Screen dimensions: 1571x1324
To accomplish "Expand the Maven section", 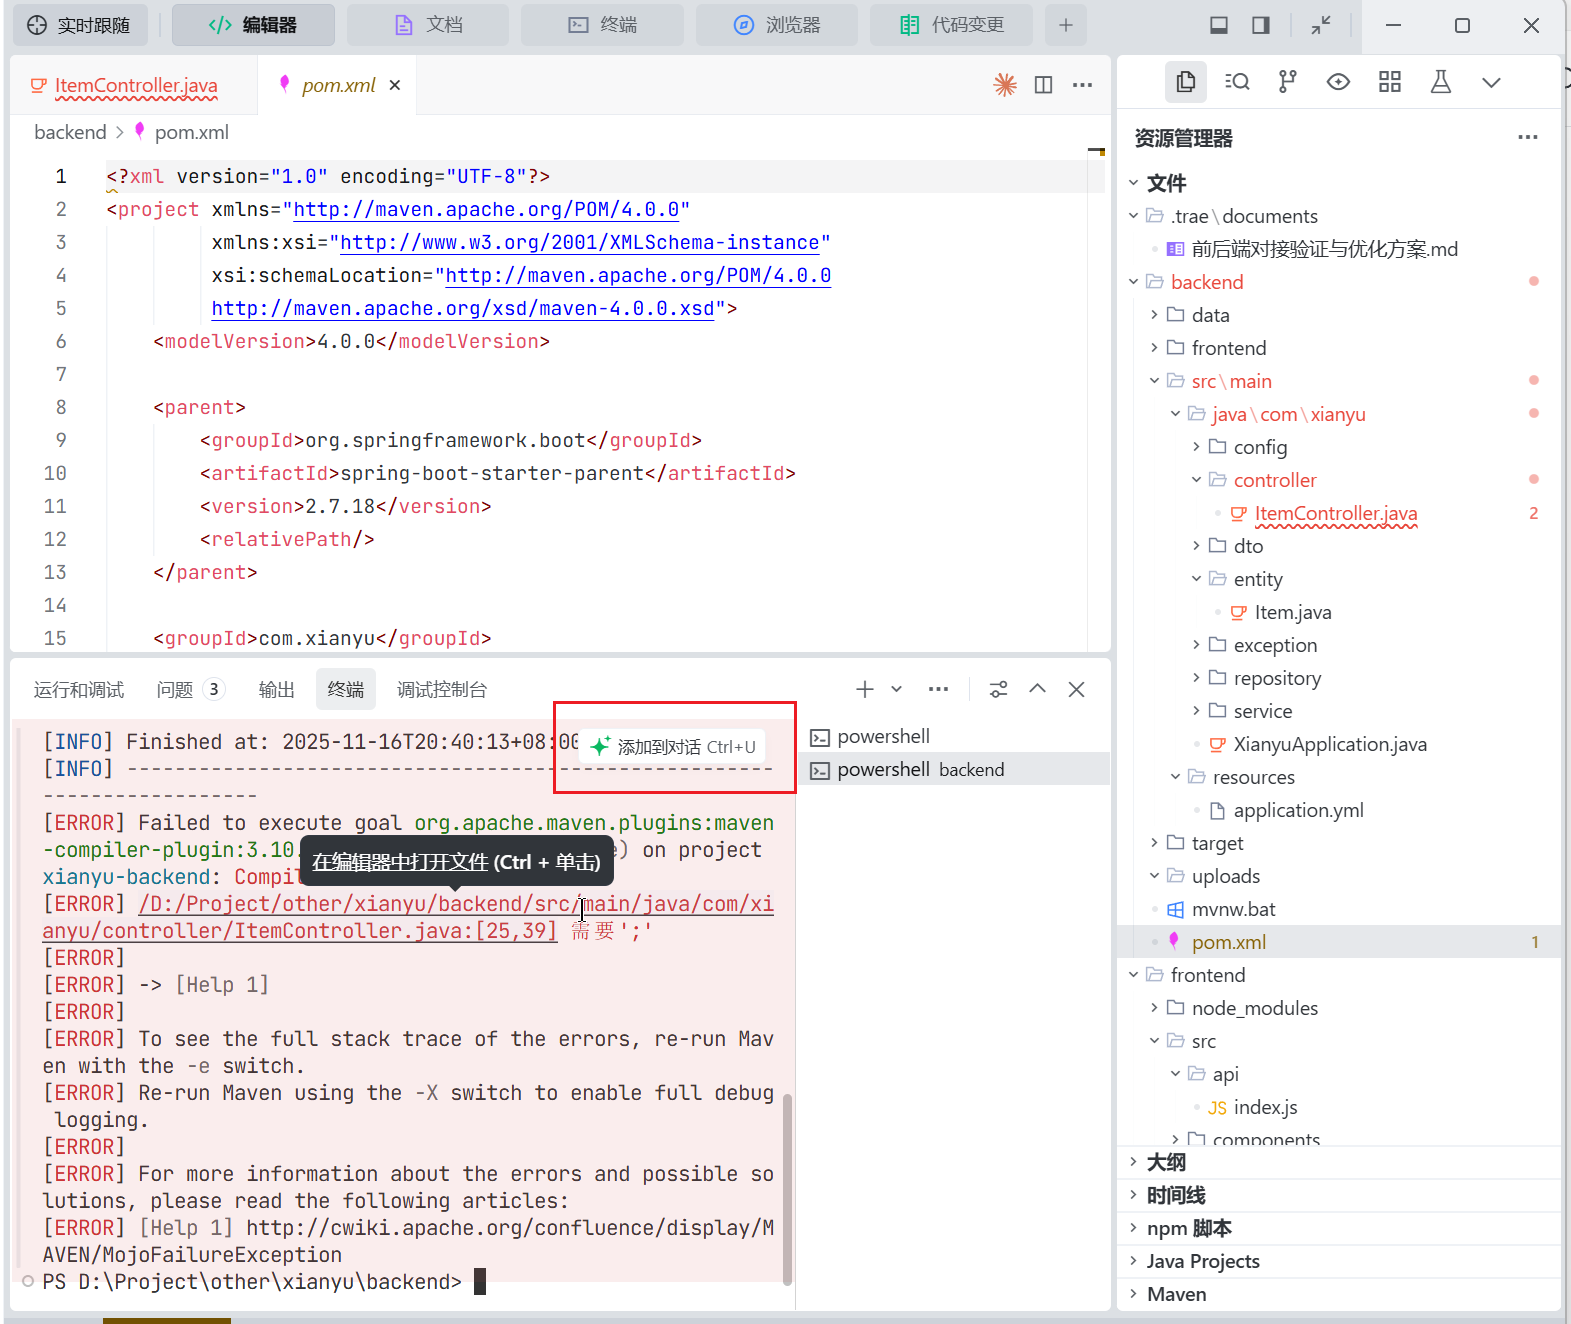I will coord(1176,1294).
